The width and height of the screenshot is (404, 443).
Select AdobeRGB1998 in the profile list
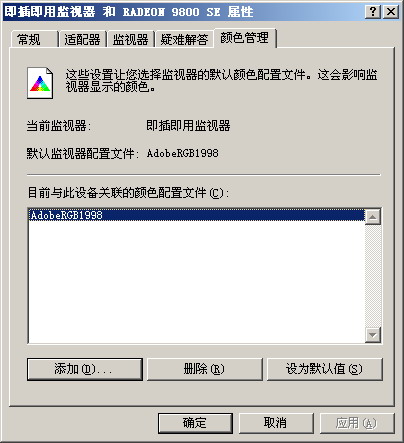197,215
